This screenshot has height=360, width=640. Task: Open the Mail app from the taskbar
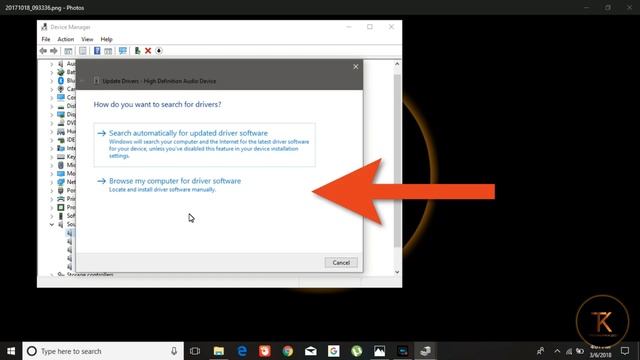point(311,351)
